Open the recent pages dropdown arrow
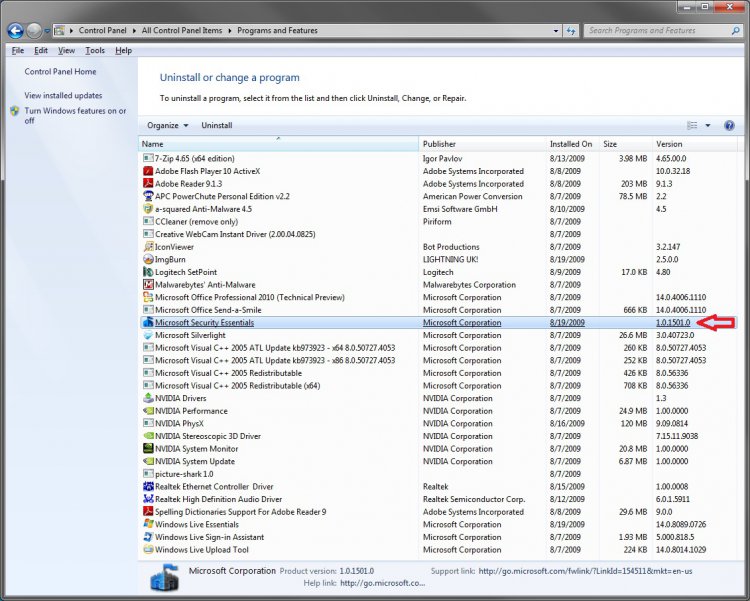Viewport: 750px width, 601px height. click(x=47, y=31)
